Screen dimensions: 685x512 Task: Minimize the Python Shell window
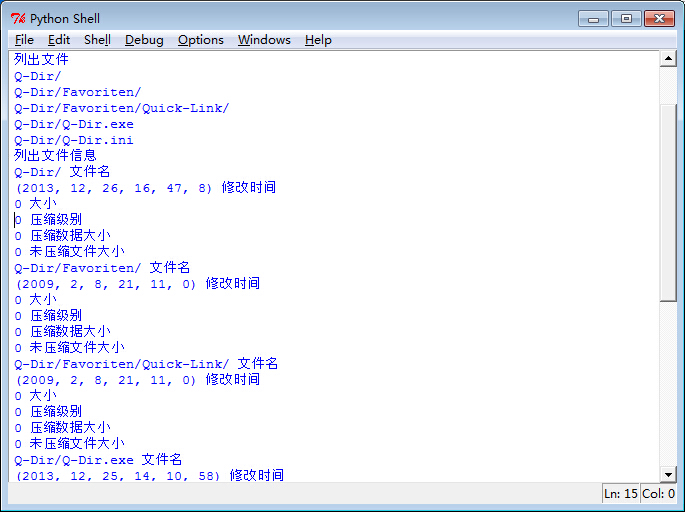pos(593,19)
